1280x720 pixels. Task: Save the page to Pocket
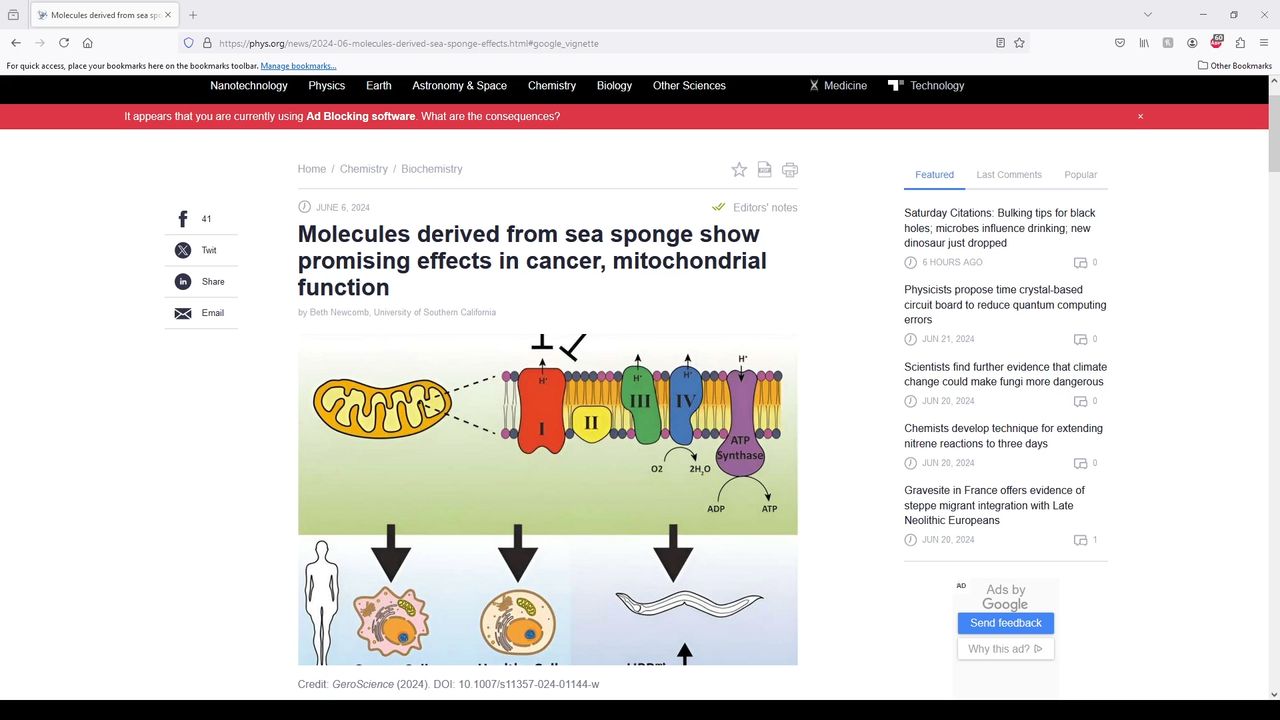pos(1120,43)
